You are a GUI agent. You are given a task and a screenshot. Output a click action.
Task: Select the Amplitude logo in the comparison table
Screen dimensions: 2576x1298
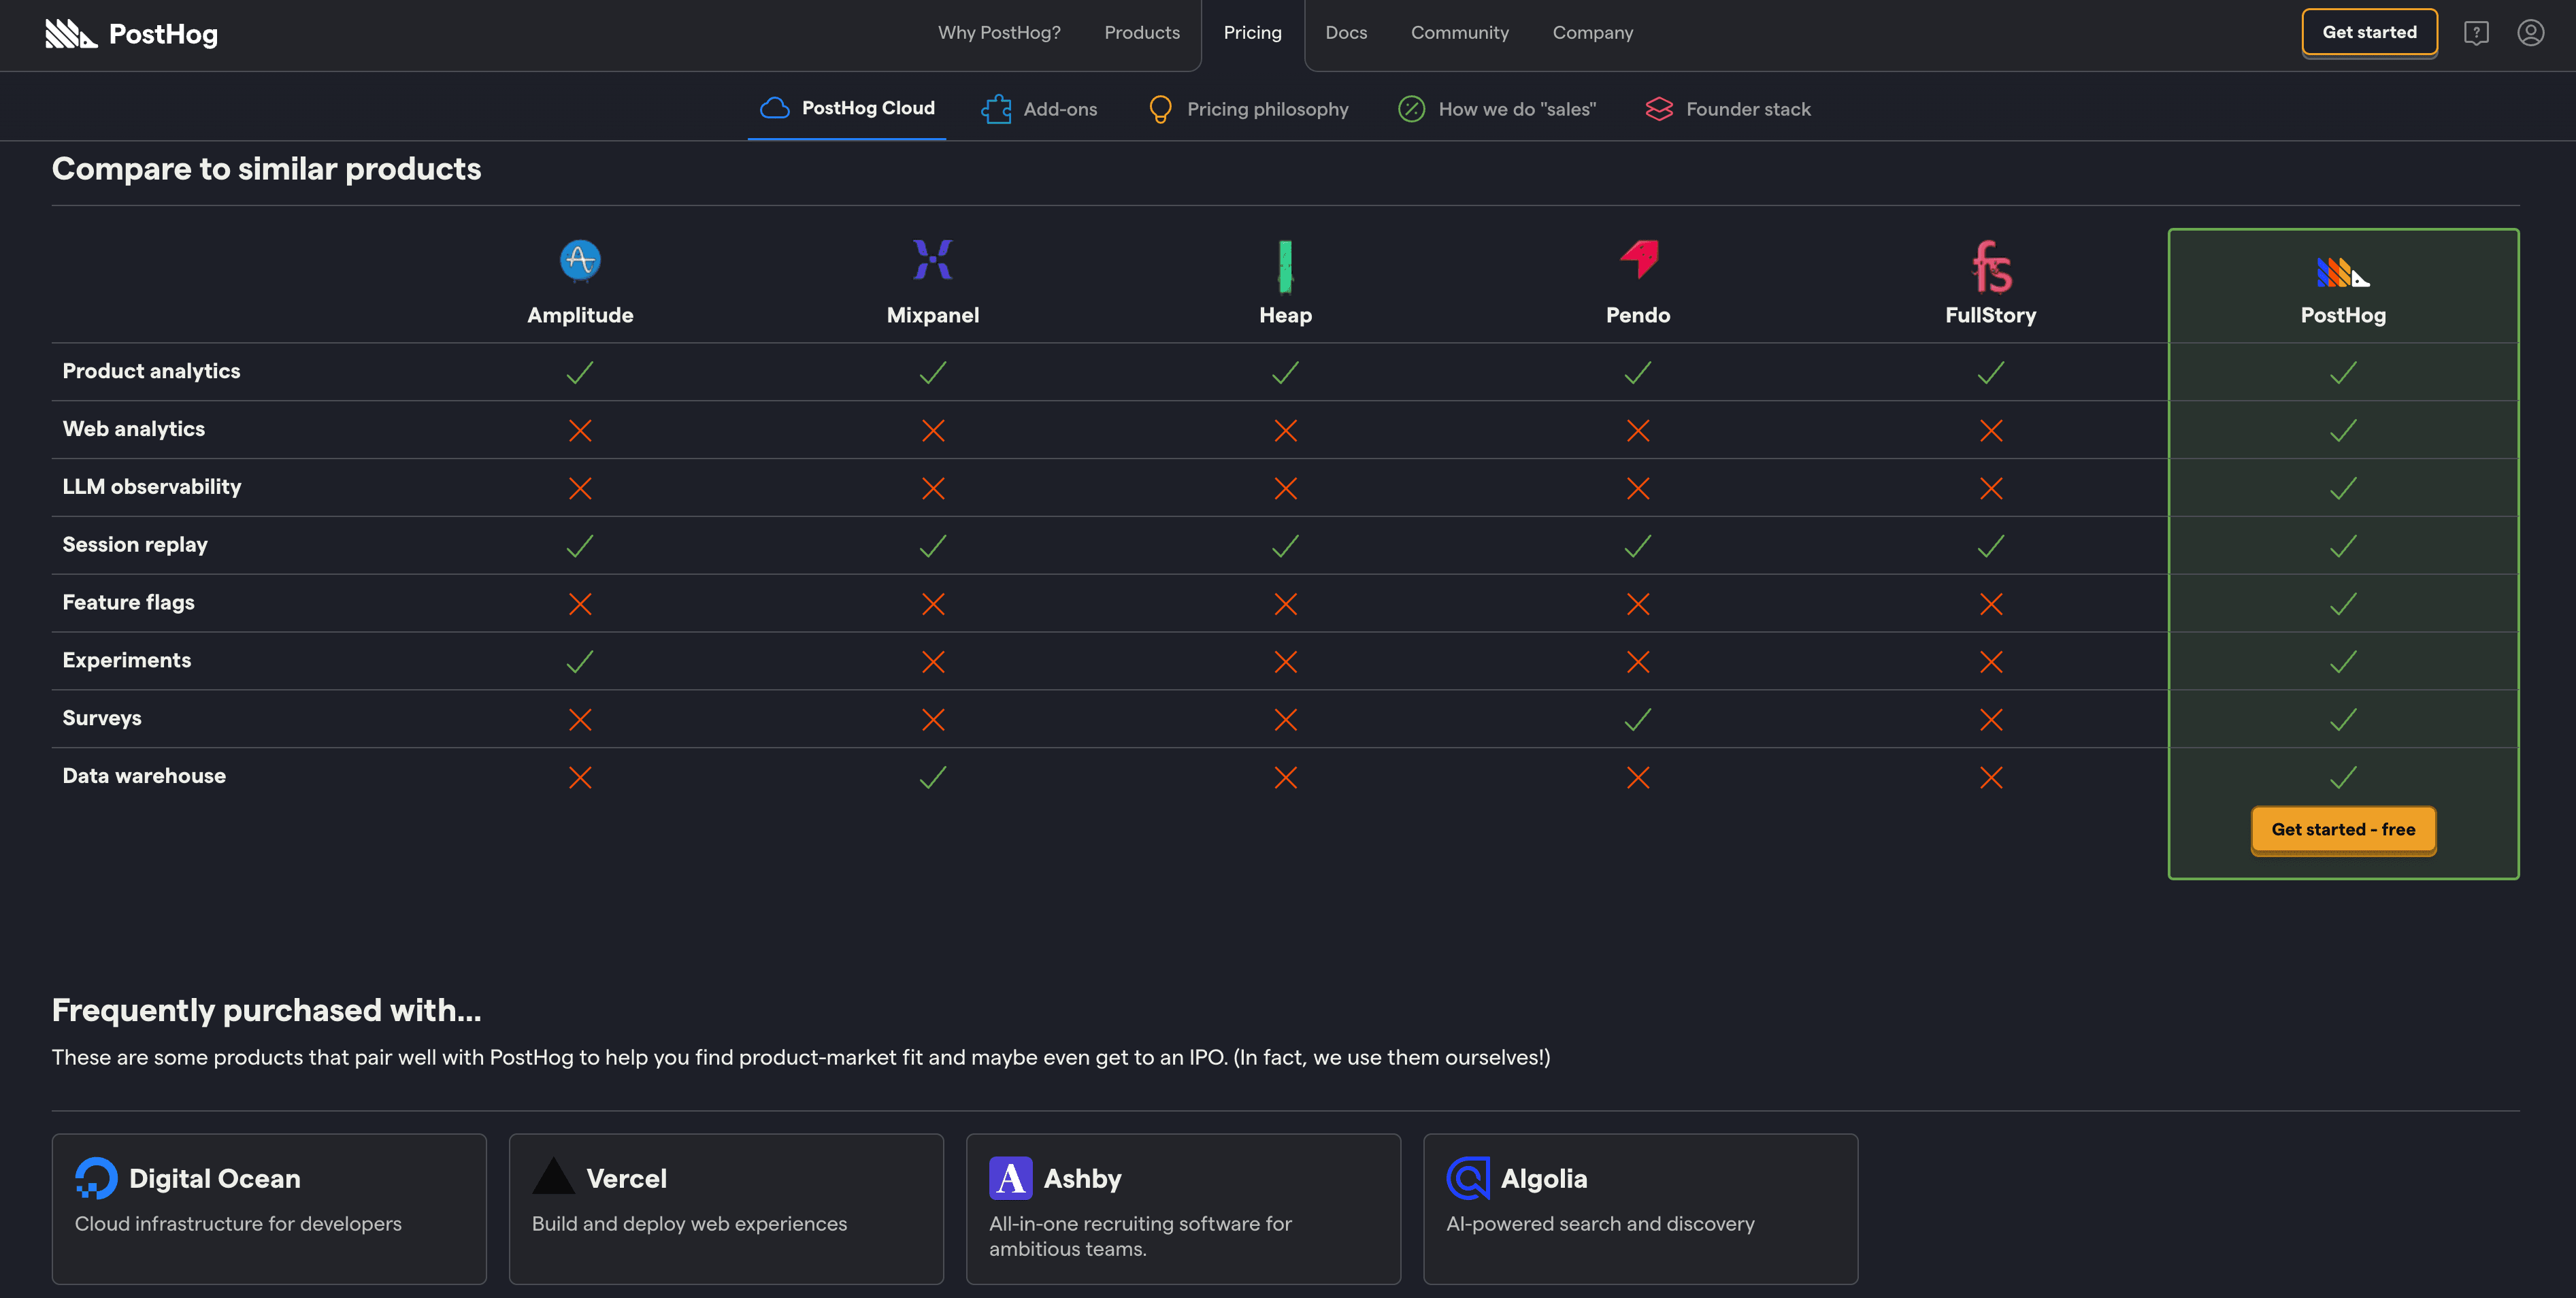tap(580, 261)
